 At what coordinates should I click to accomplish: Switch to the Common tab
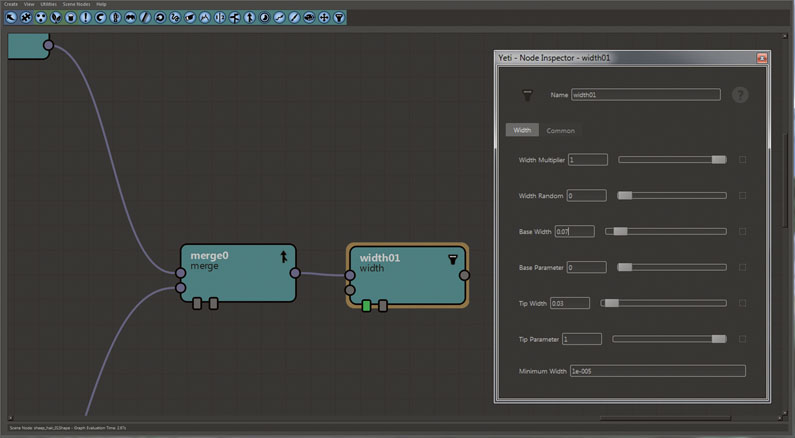[560, 130]
